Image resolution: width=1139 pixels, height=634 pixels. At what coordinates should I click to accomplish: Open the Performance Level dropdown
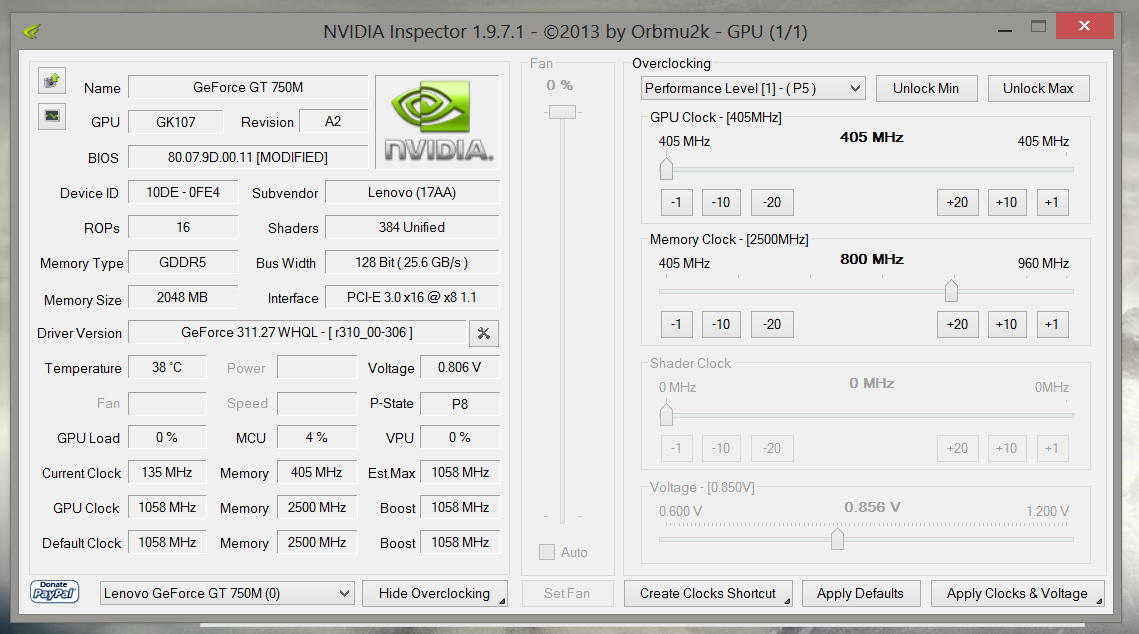tap(753, 89)
